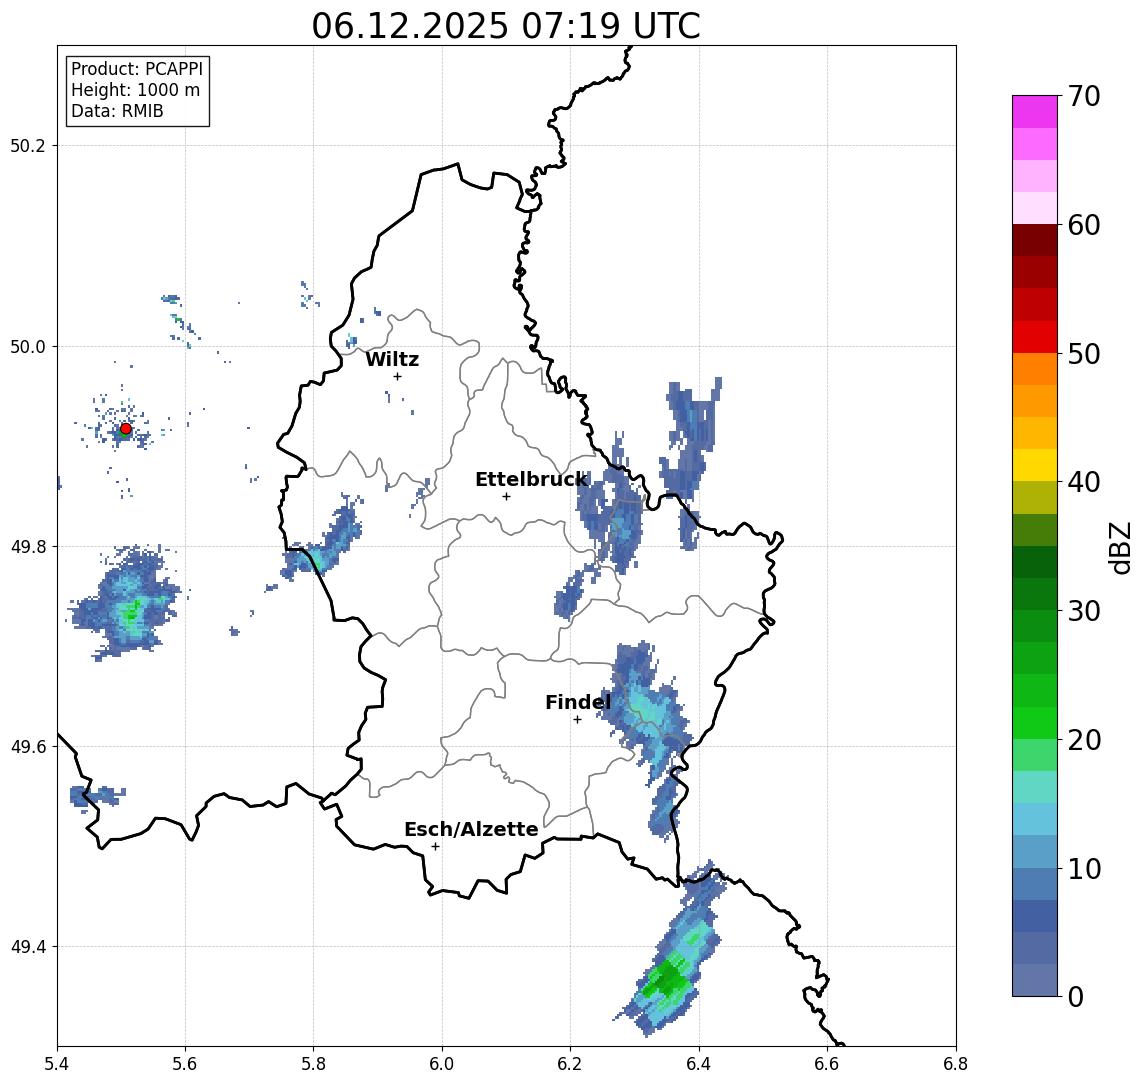Click the Wiltz city label
Image resolution: width=1145 pixels, height=1084 pixels.
tap(392, 359)
